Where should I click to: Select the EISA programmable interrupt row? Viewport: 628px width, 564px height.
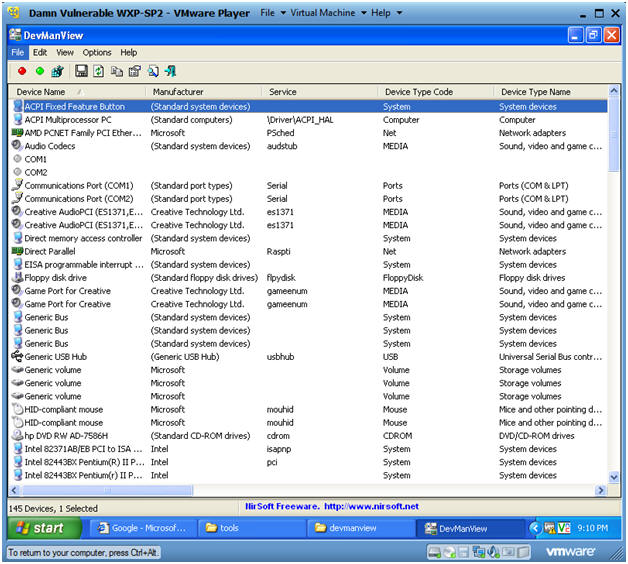tap(308, 264)
